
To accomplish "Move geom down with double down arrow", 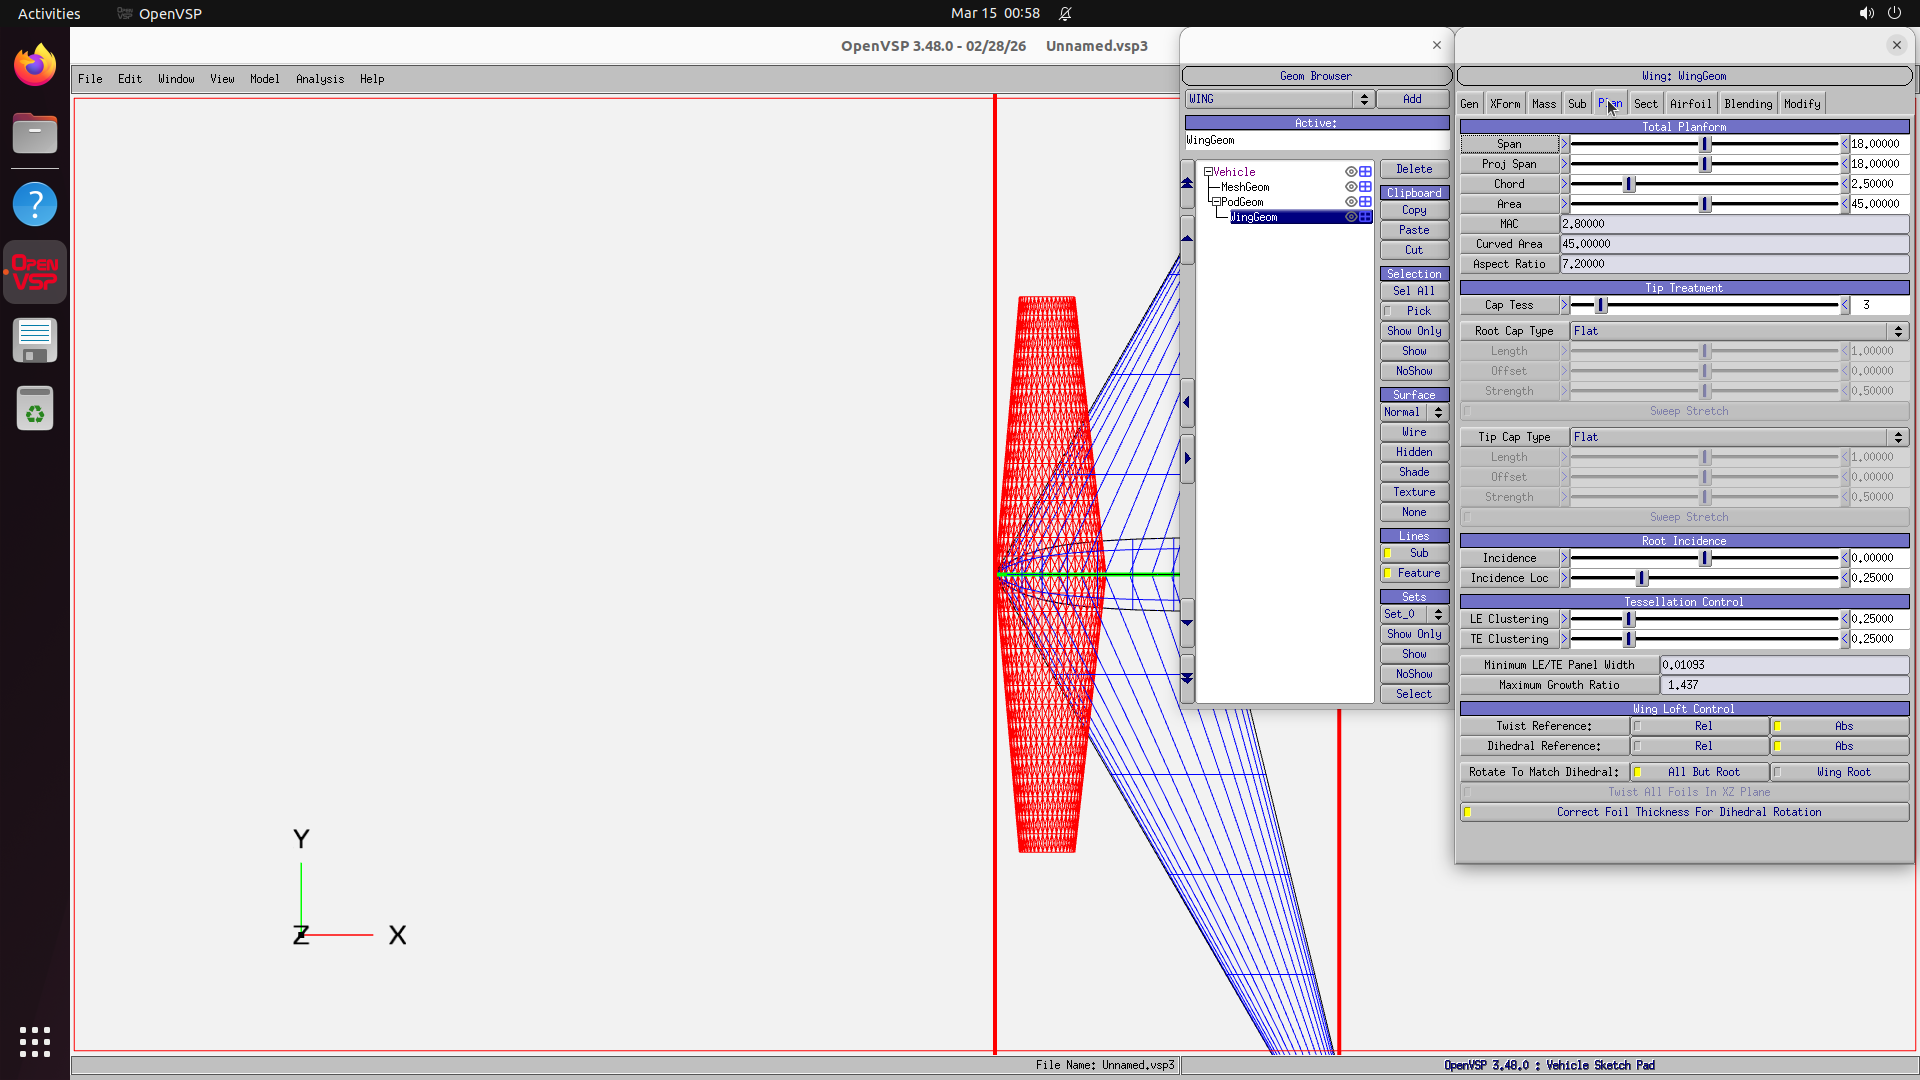I will (1187, 679).
